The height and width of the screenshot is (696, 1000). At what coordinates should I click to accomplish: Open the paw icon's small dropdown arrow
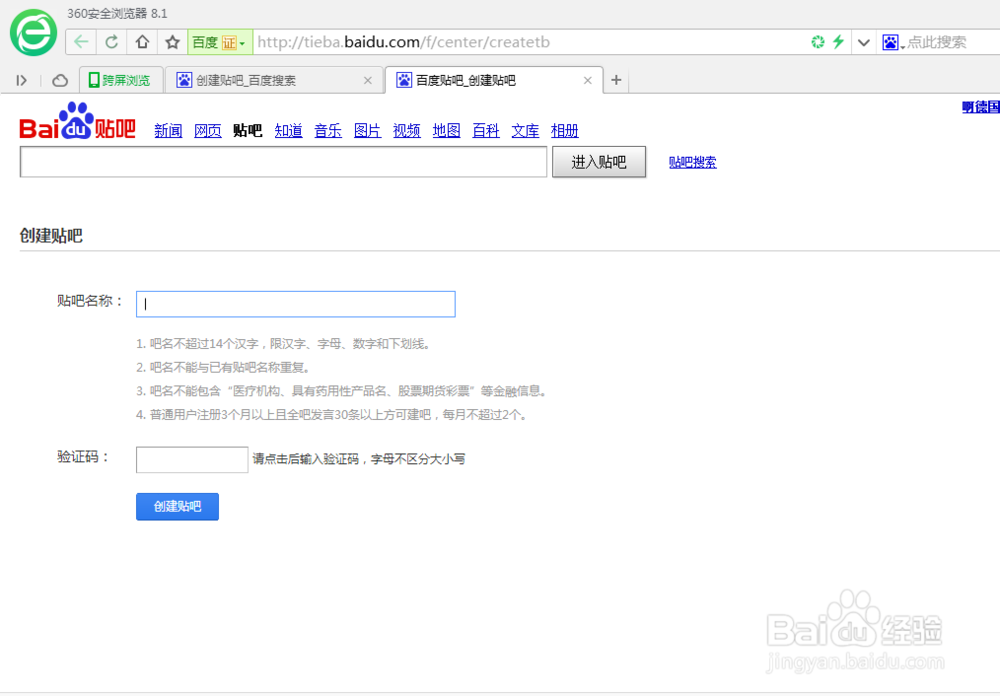click(x=901, y=45)
